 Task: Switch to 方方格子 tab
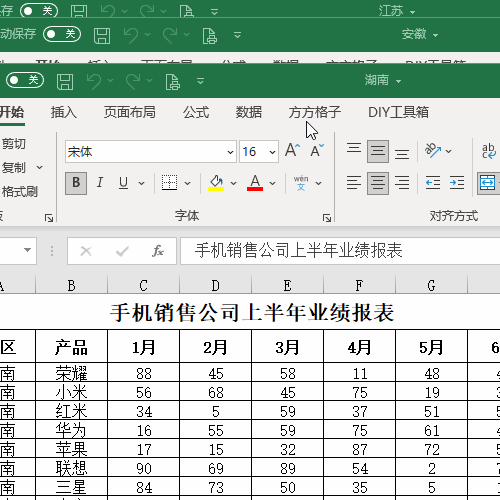pyautogui.click(x=315, y=112)
